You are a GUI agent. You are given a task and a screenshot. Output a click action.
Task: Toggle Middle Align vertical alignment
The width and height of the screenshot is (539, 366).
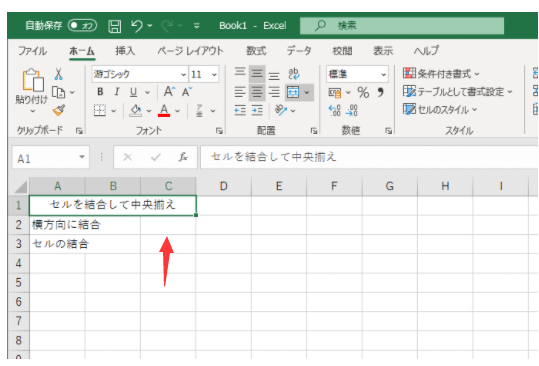point(257,74)
